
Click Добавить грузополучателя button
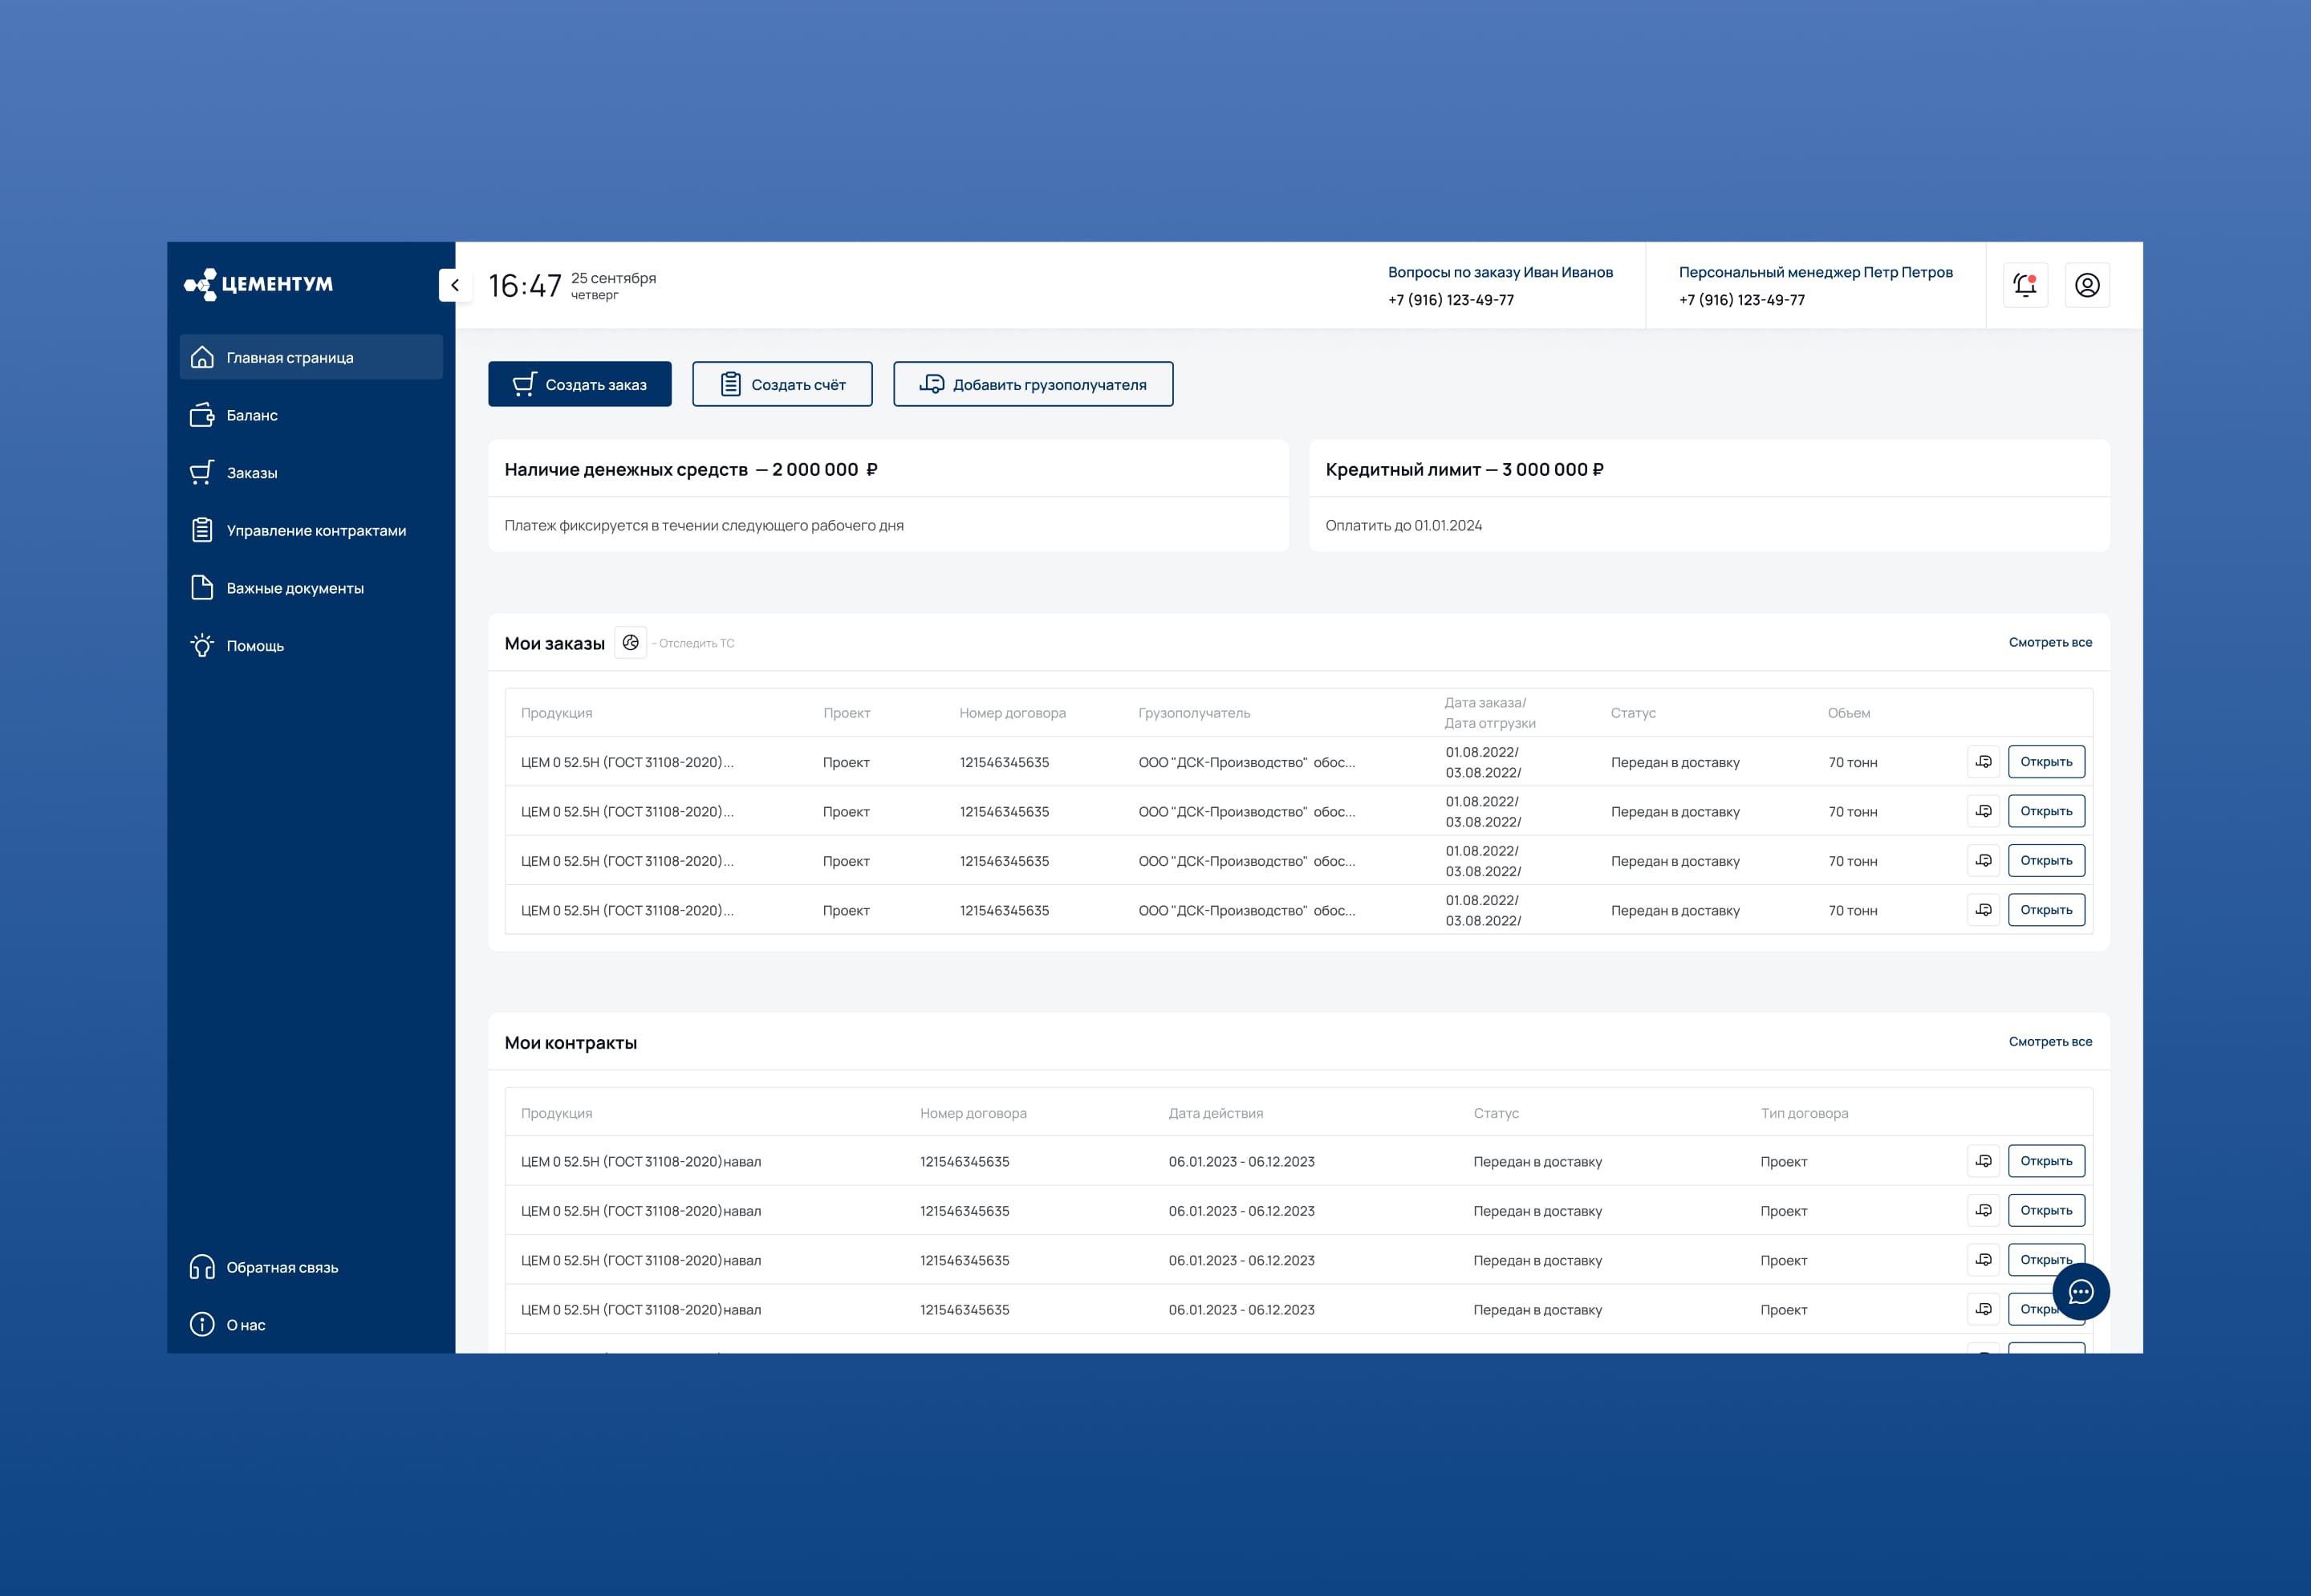(x=1033, y=384)
